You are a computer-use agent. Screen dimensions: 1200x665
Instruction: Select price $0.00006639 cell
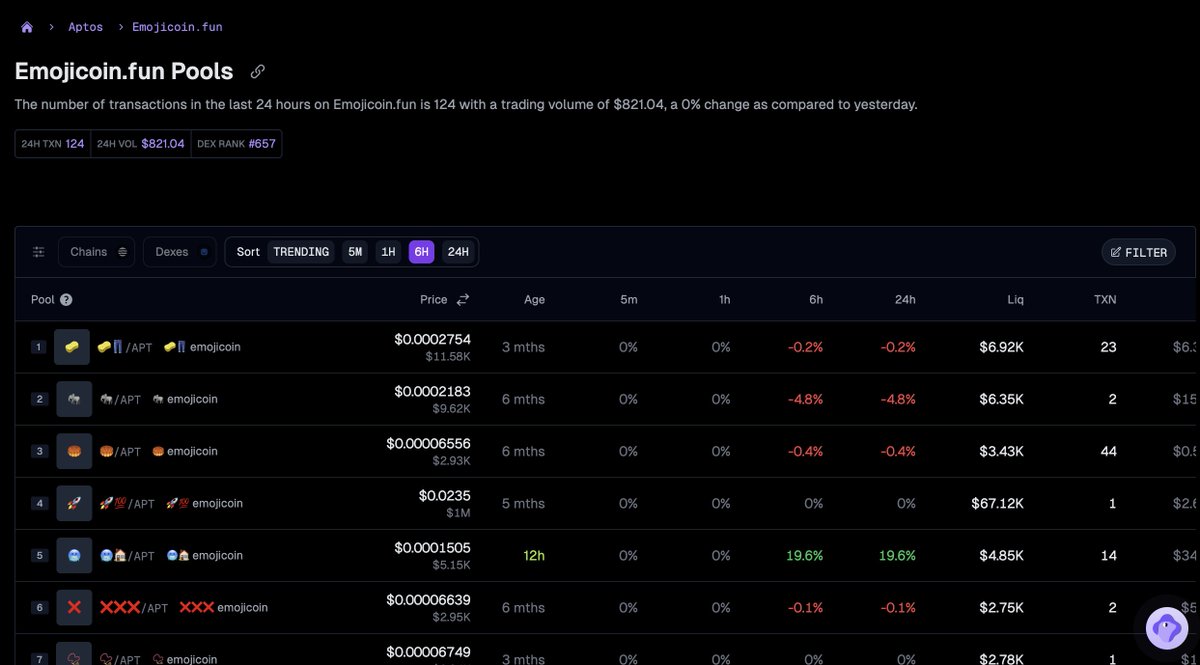428,599
